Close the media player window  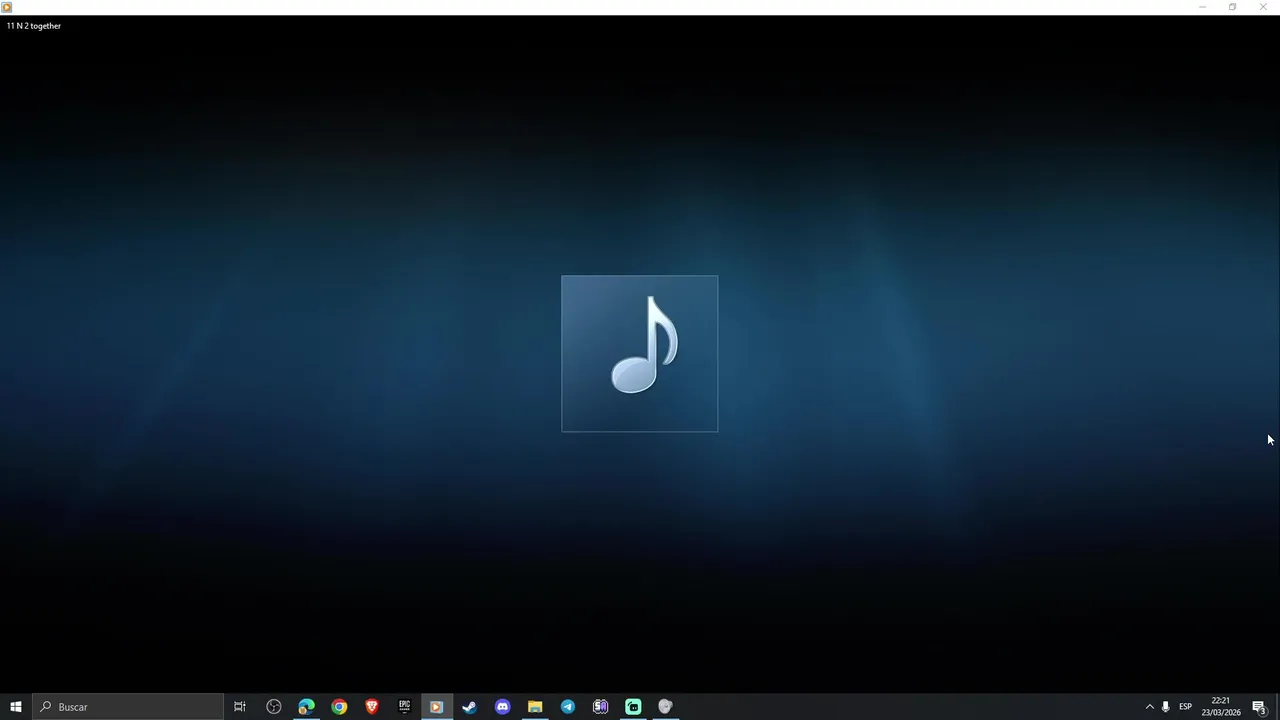tap(1263, 7)
